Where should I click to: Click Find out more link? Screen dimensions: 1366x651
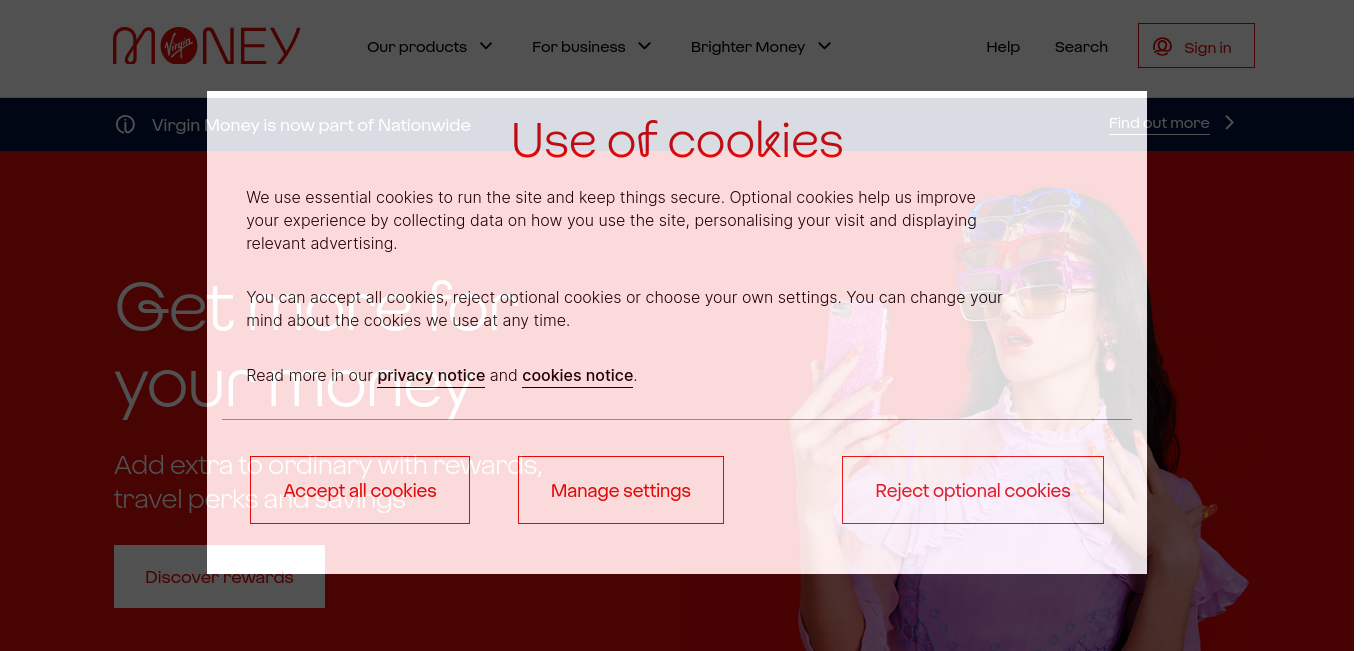[1159, 123]
